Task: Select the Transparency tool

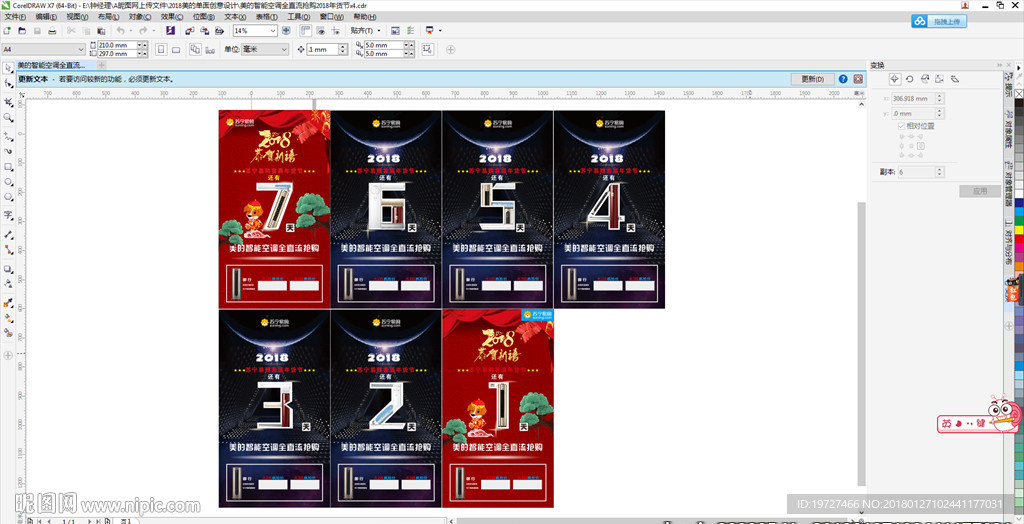Action: click(8, 284)
